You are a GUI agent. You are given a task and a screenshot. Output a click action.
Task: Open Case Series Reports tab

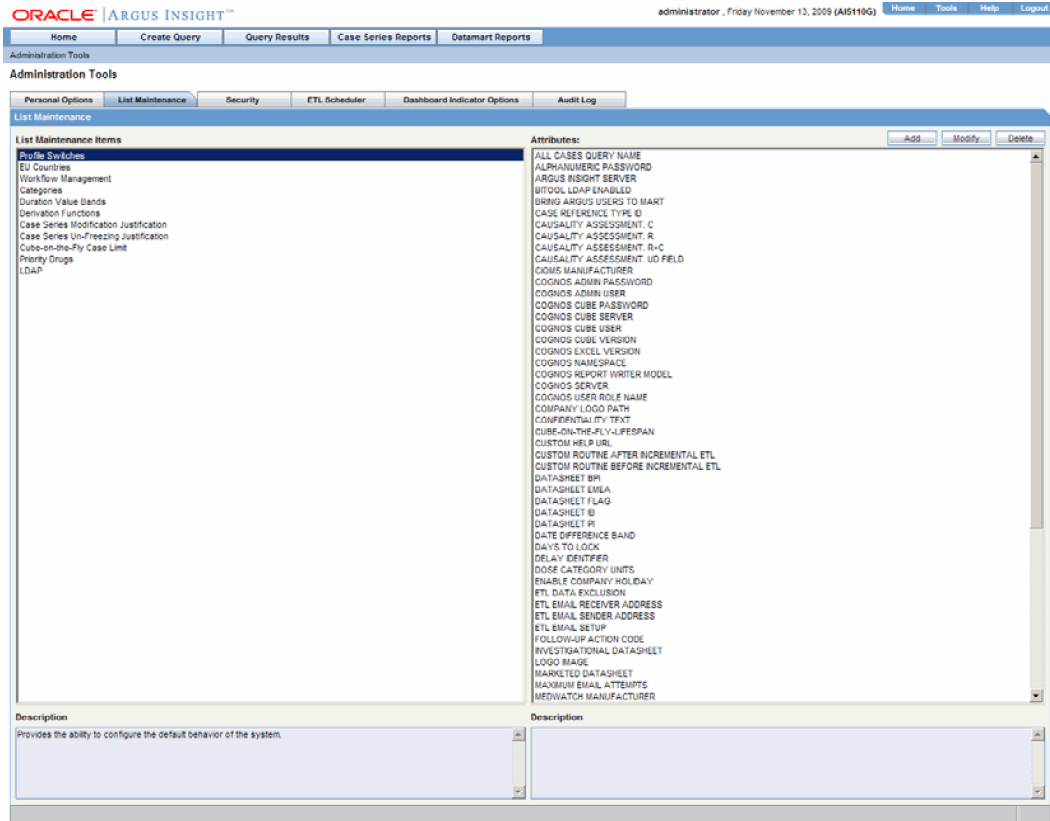tap(384, 37)
